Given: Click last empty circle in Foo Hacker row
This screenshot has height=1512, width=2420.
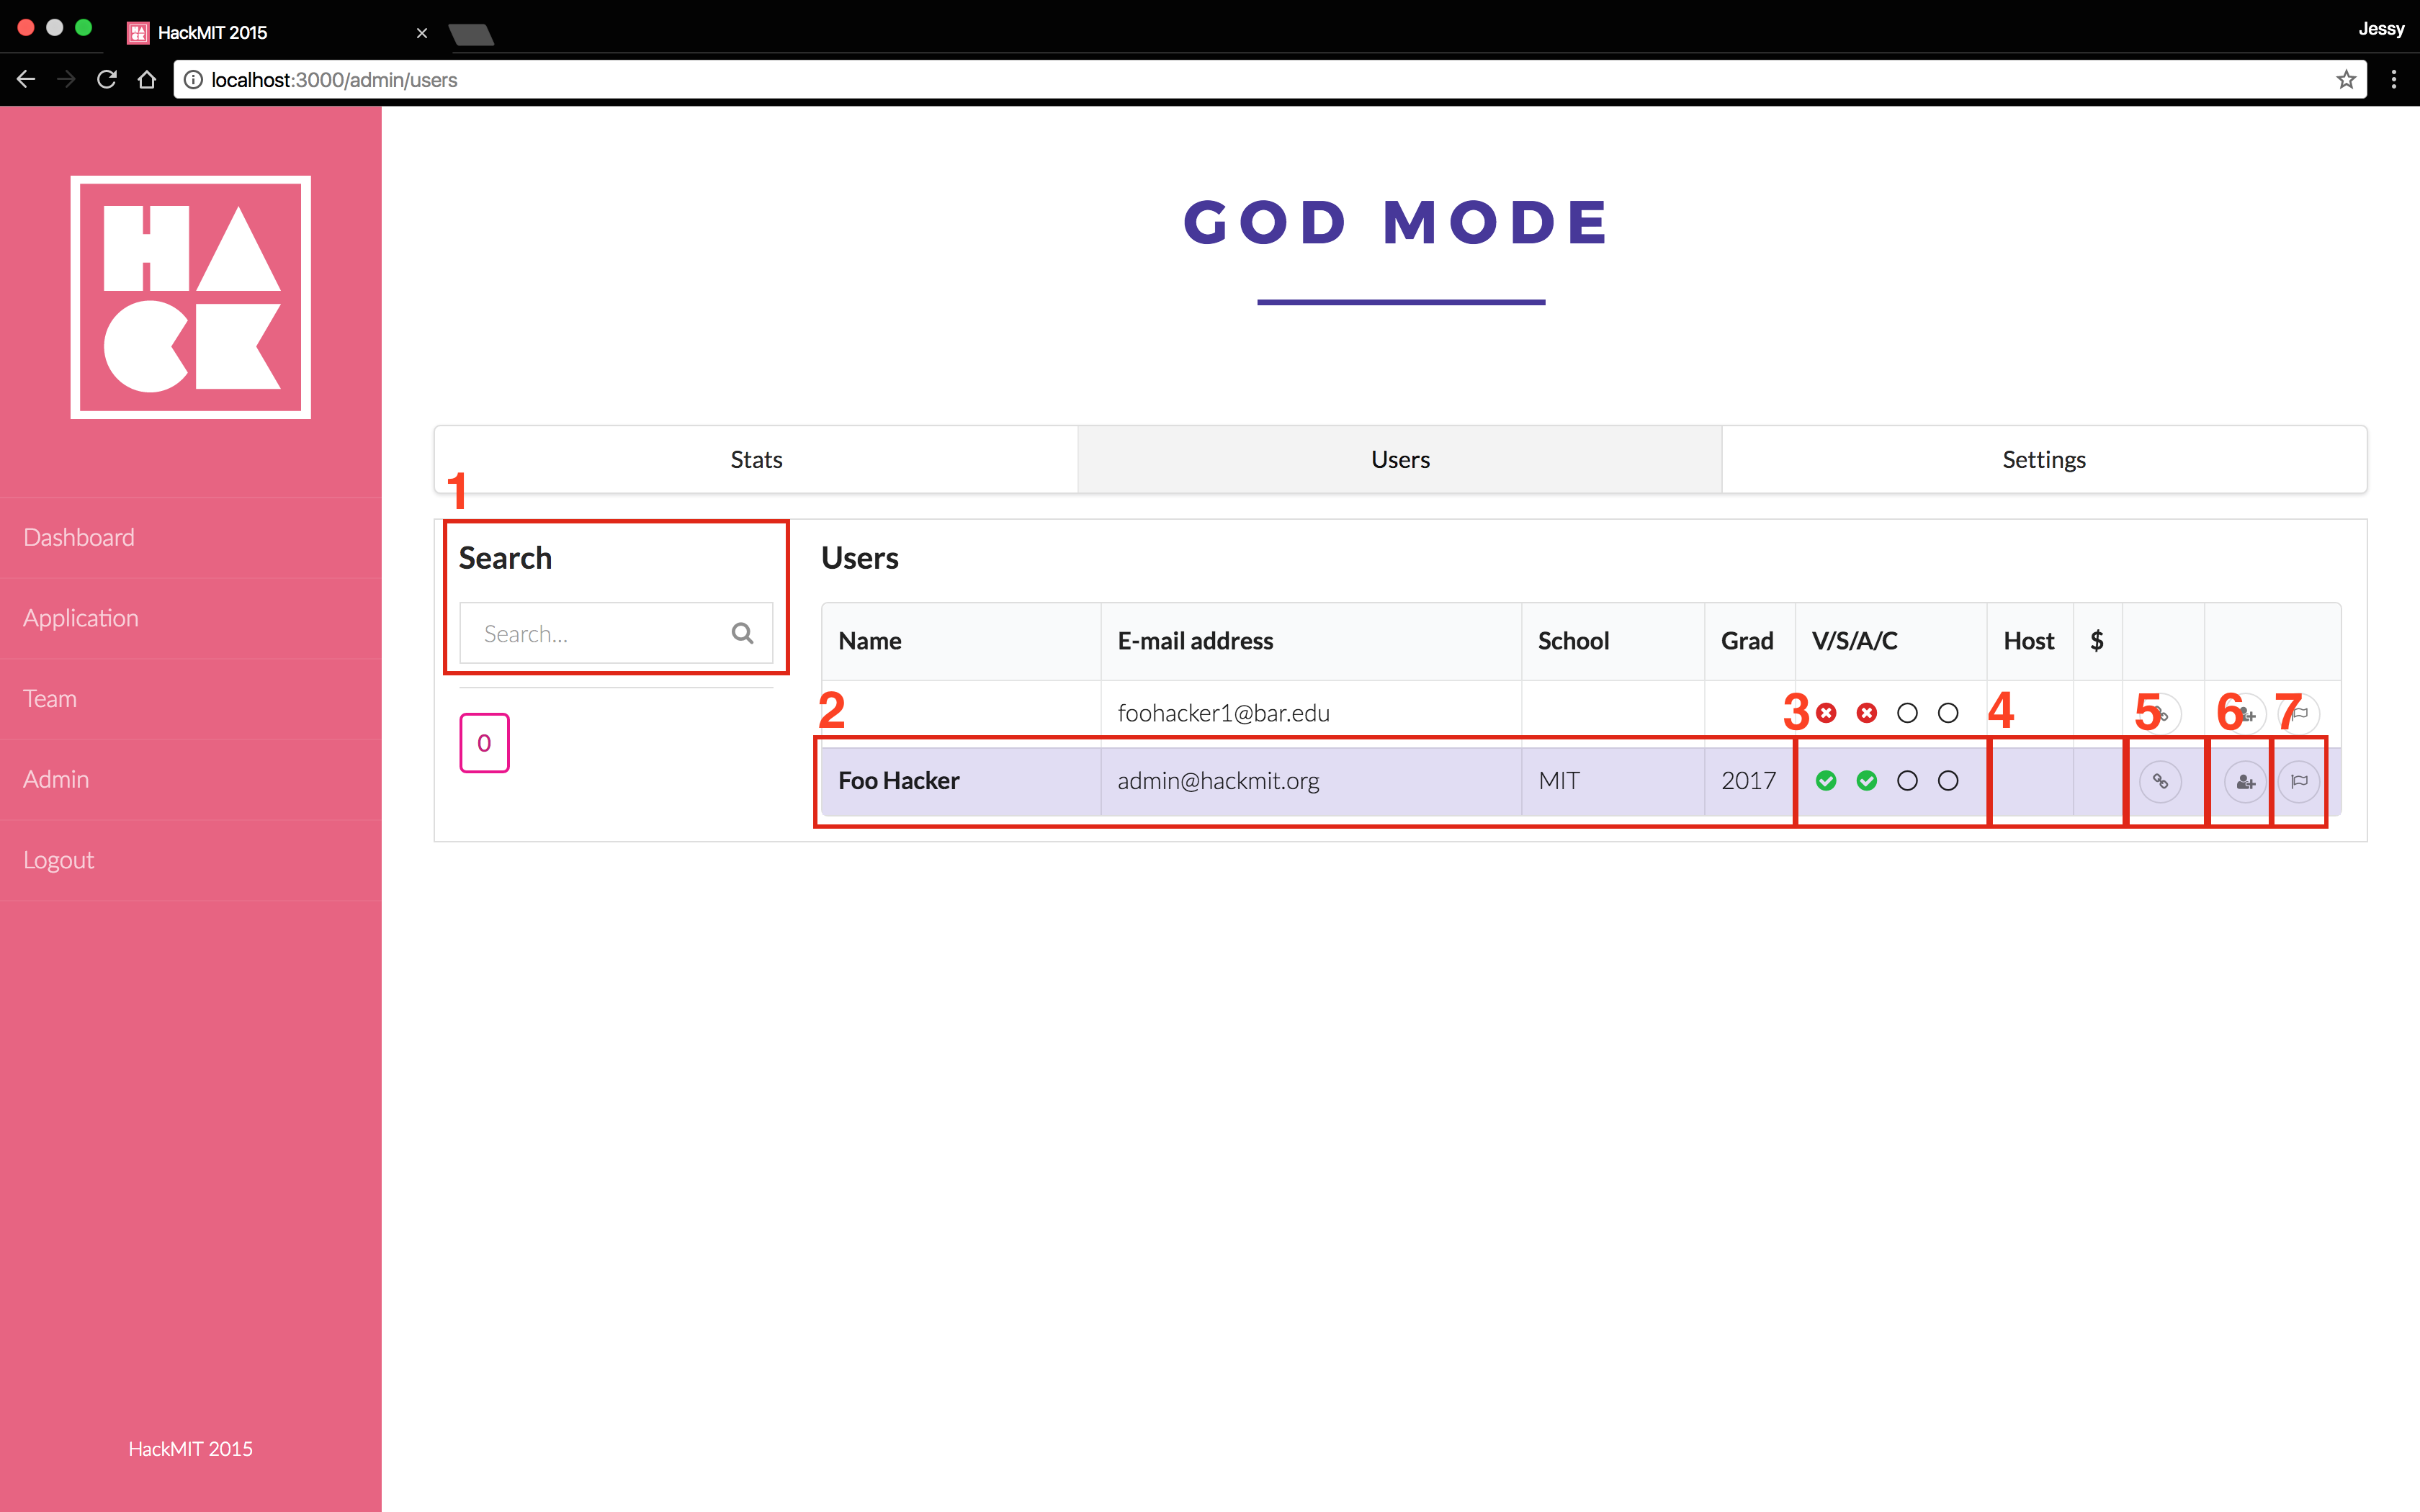Looking at the screenshot, I should point(1948,781).
